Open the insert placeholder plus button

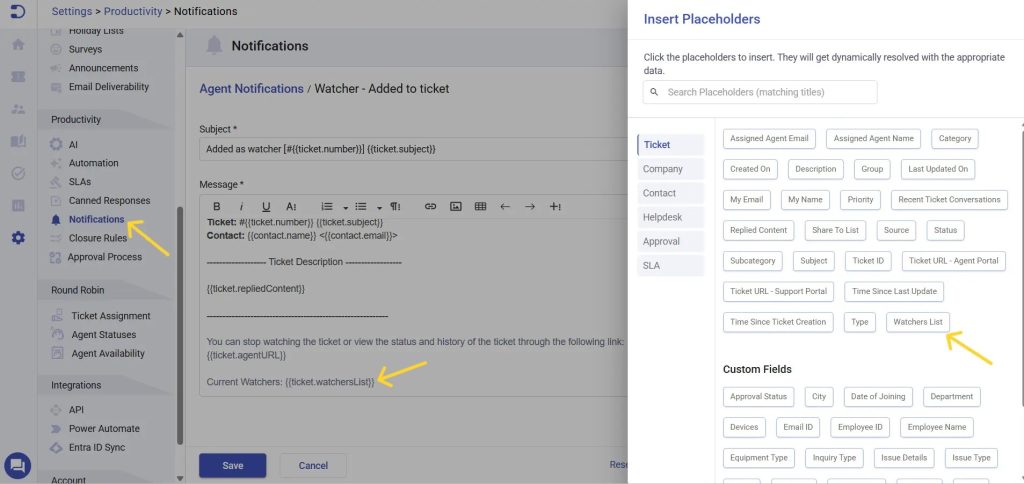(555, 206)
